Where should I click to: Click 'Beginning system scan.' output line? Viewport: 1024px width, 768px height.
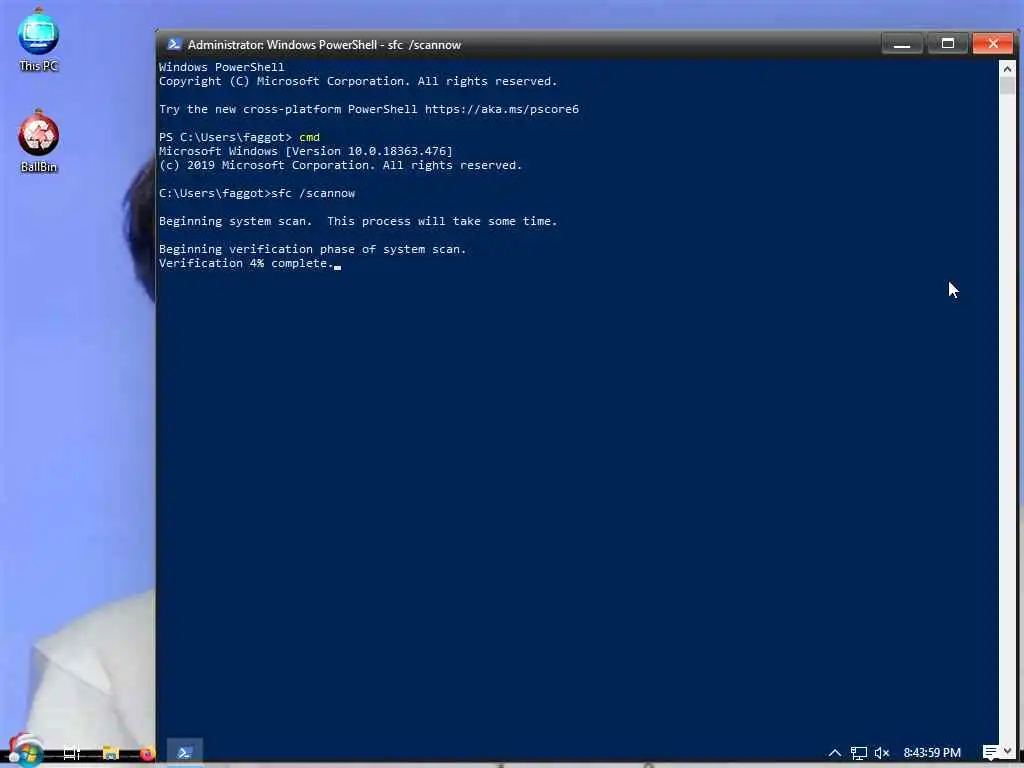point(235,221)
